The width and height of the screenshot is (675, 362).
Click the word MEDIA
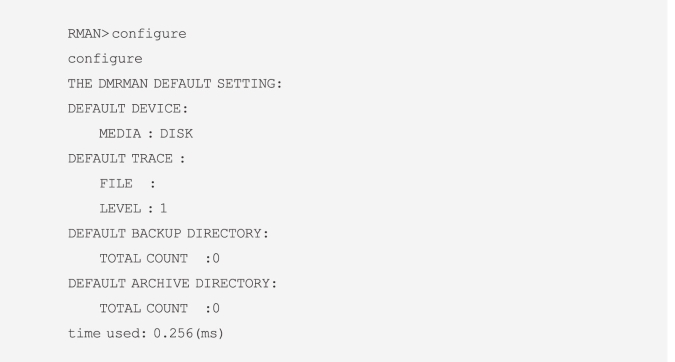point(120,133)
